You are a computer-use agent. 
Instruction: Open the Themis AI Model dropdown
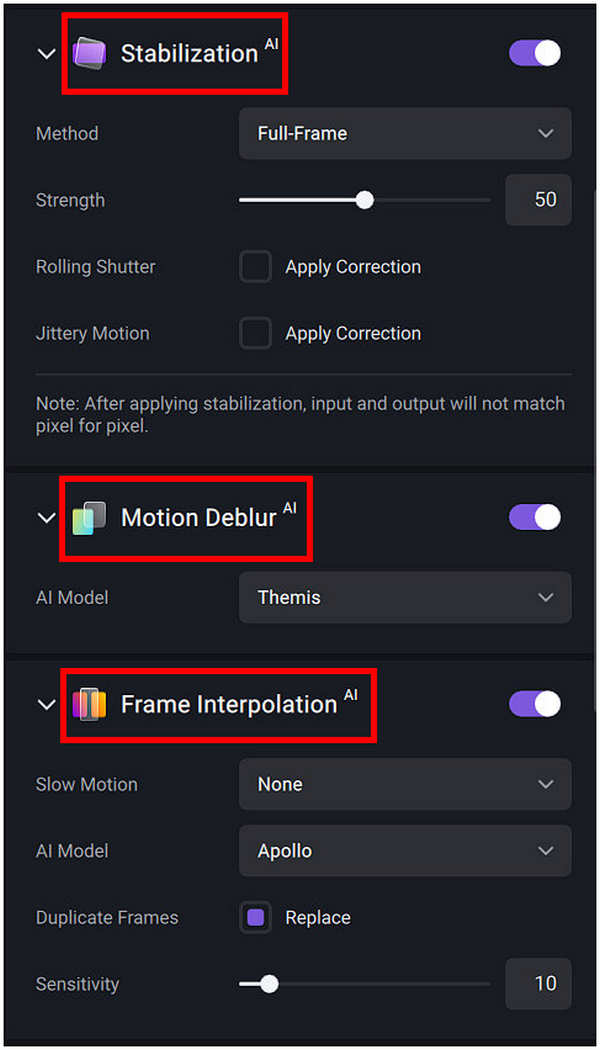click(x=404, y=597)
